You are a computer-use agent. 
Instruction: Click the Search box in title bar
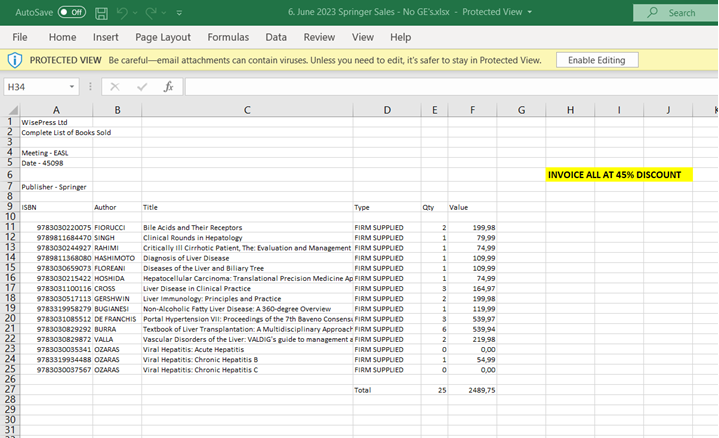pyautogui.click(x=675, y=13)
